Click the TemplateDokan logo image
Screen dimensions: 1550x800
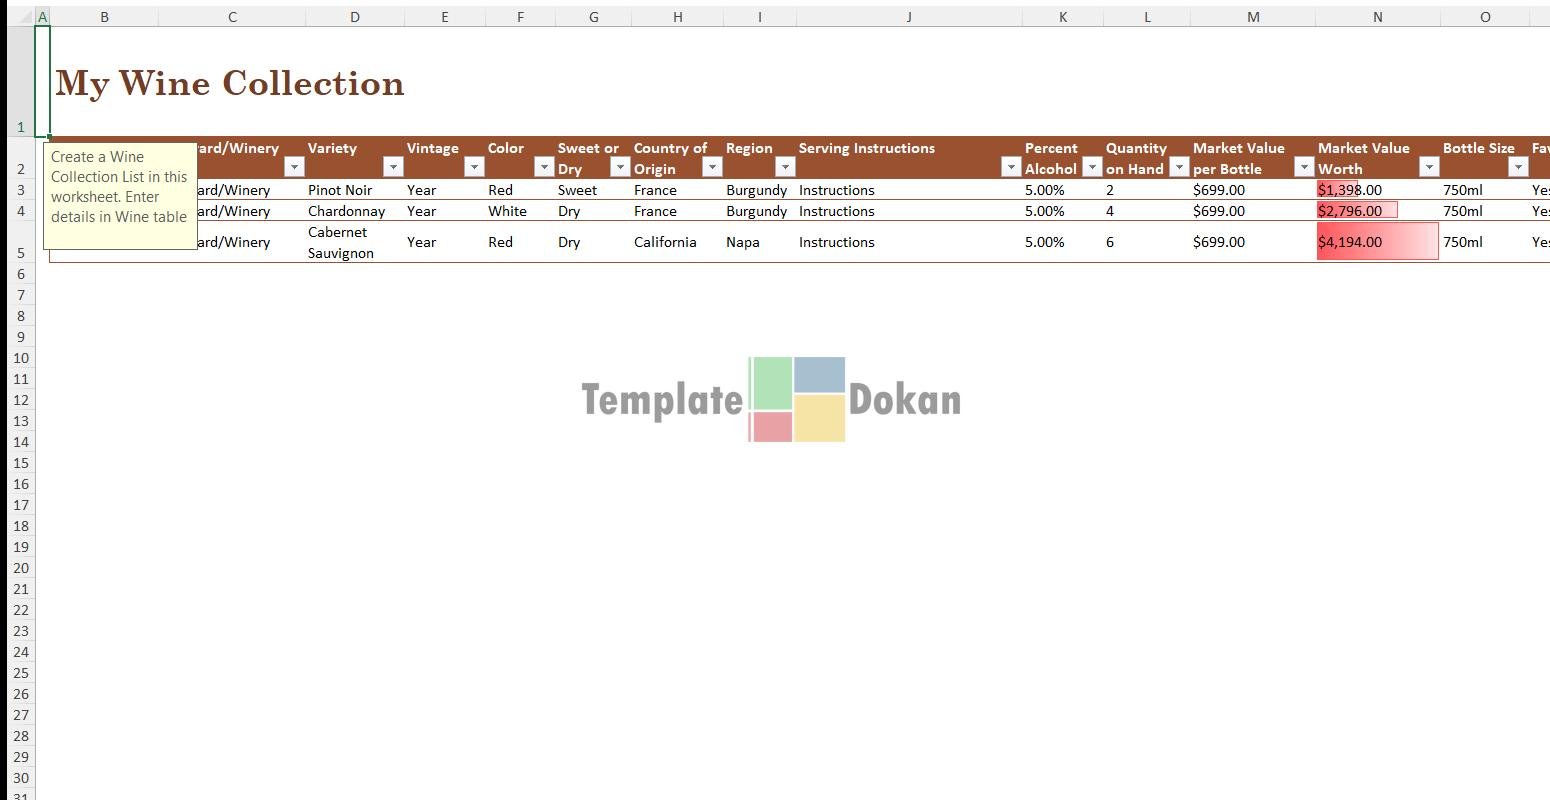(x=771, y=399)
